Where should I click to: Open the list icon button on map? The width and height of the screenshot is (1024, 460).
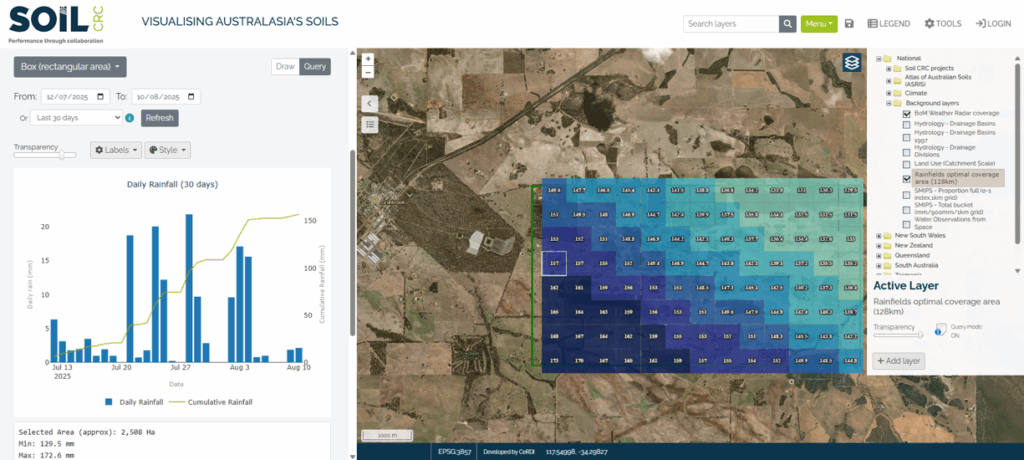[370, 124]
